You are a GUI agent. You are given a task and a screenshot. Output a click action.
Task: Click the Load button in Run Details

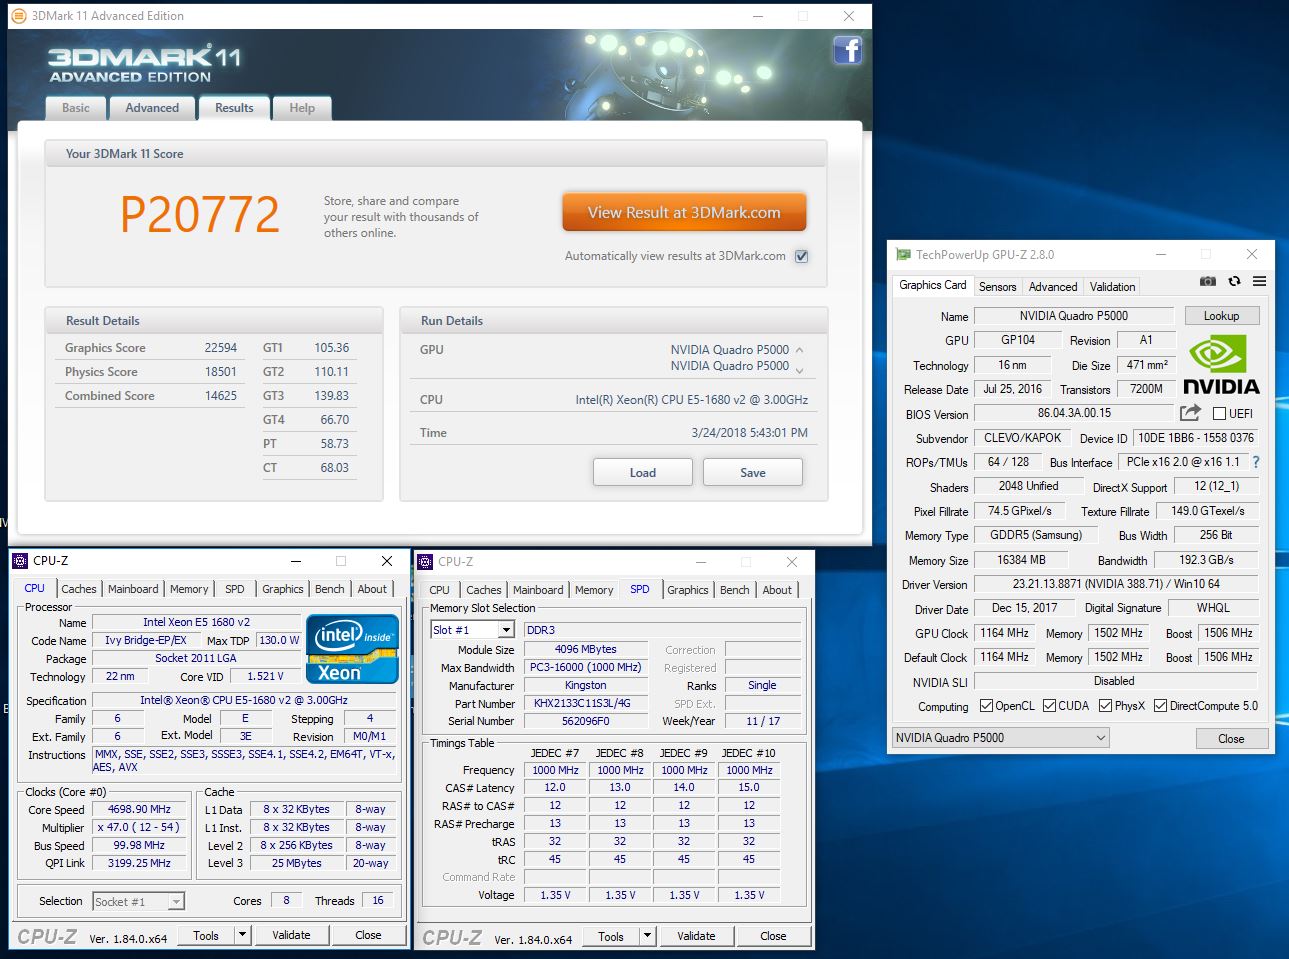[643, 472]
